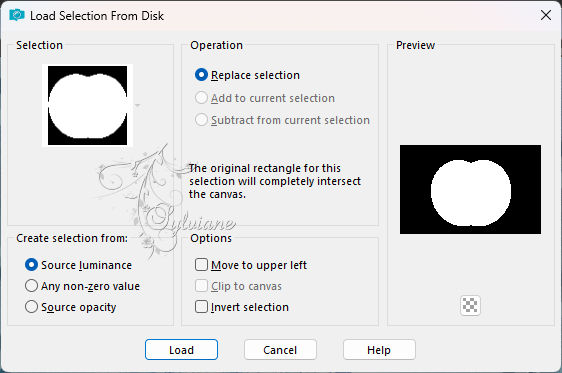
Task: Choose Add to current selection
Action: tap(265, 98)
